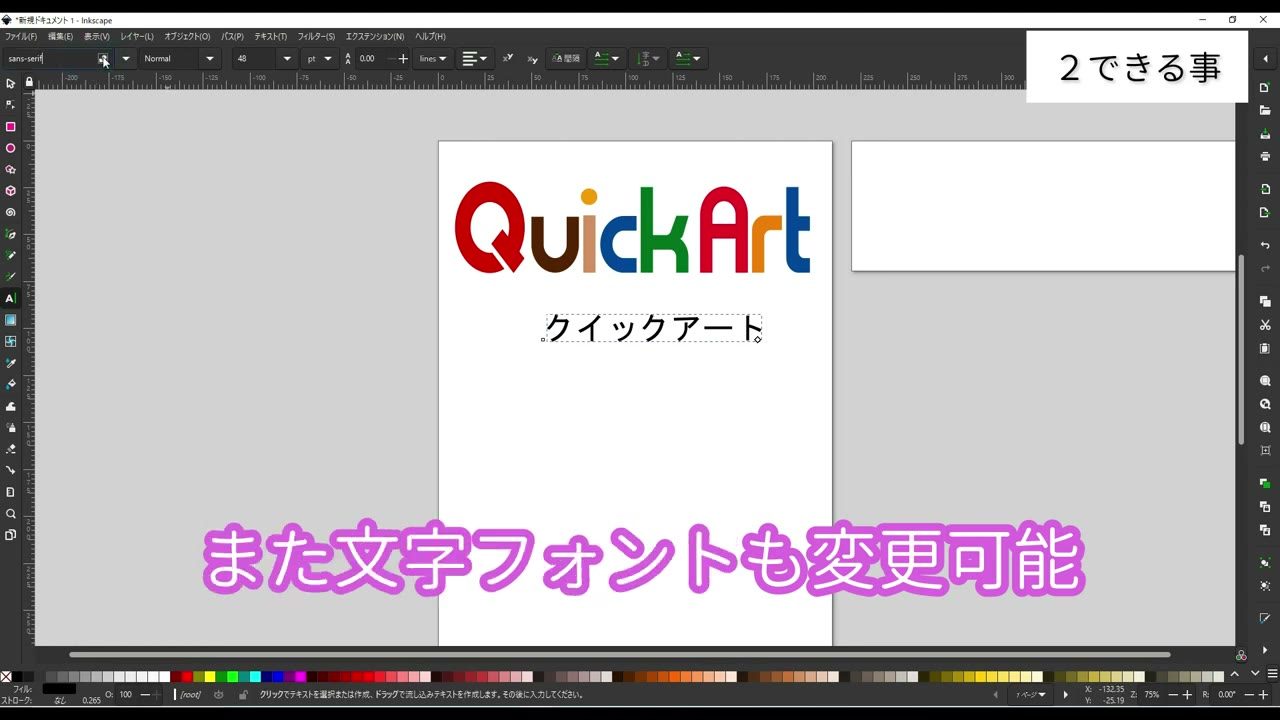Pick the 3D Box tool
Viewport: 1280px width, 720px height.
point(10,191)
